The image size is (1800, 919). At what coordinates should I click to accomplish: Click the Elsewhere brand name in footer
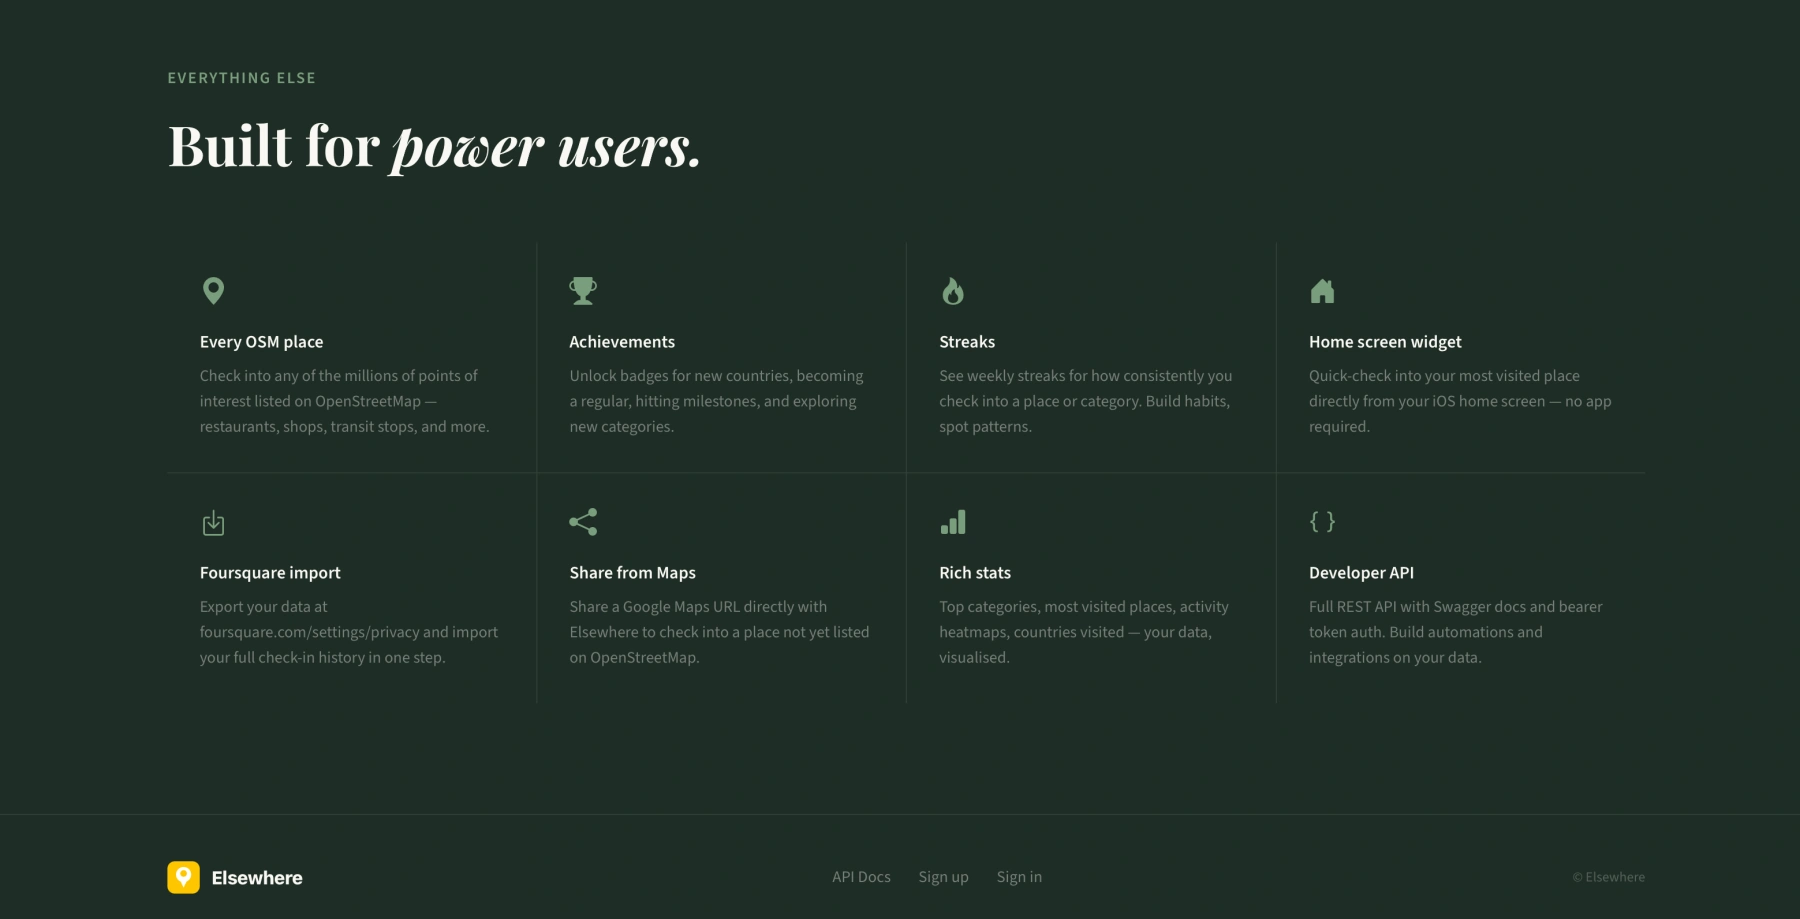coord(257,878)
